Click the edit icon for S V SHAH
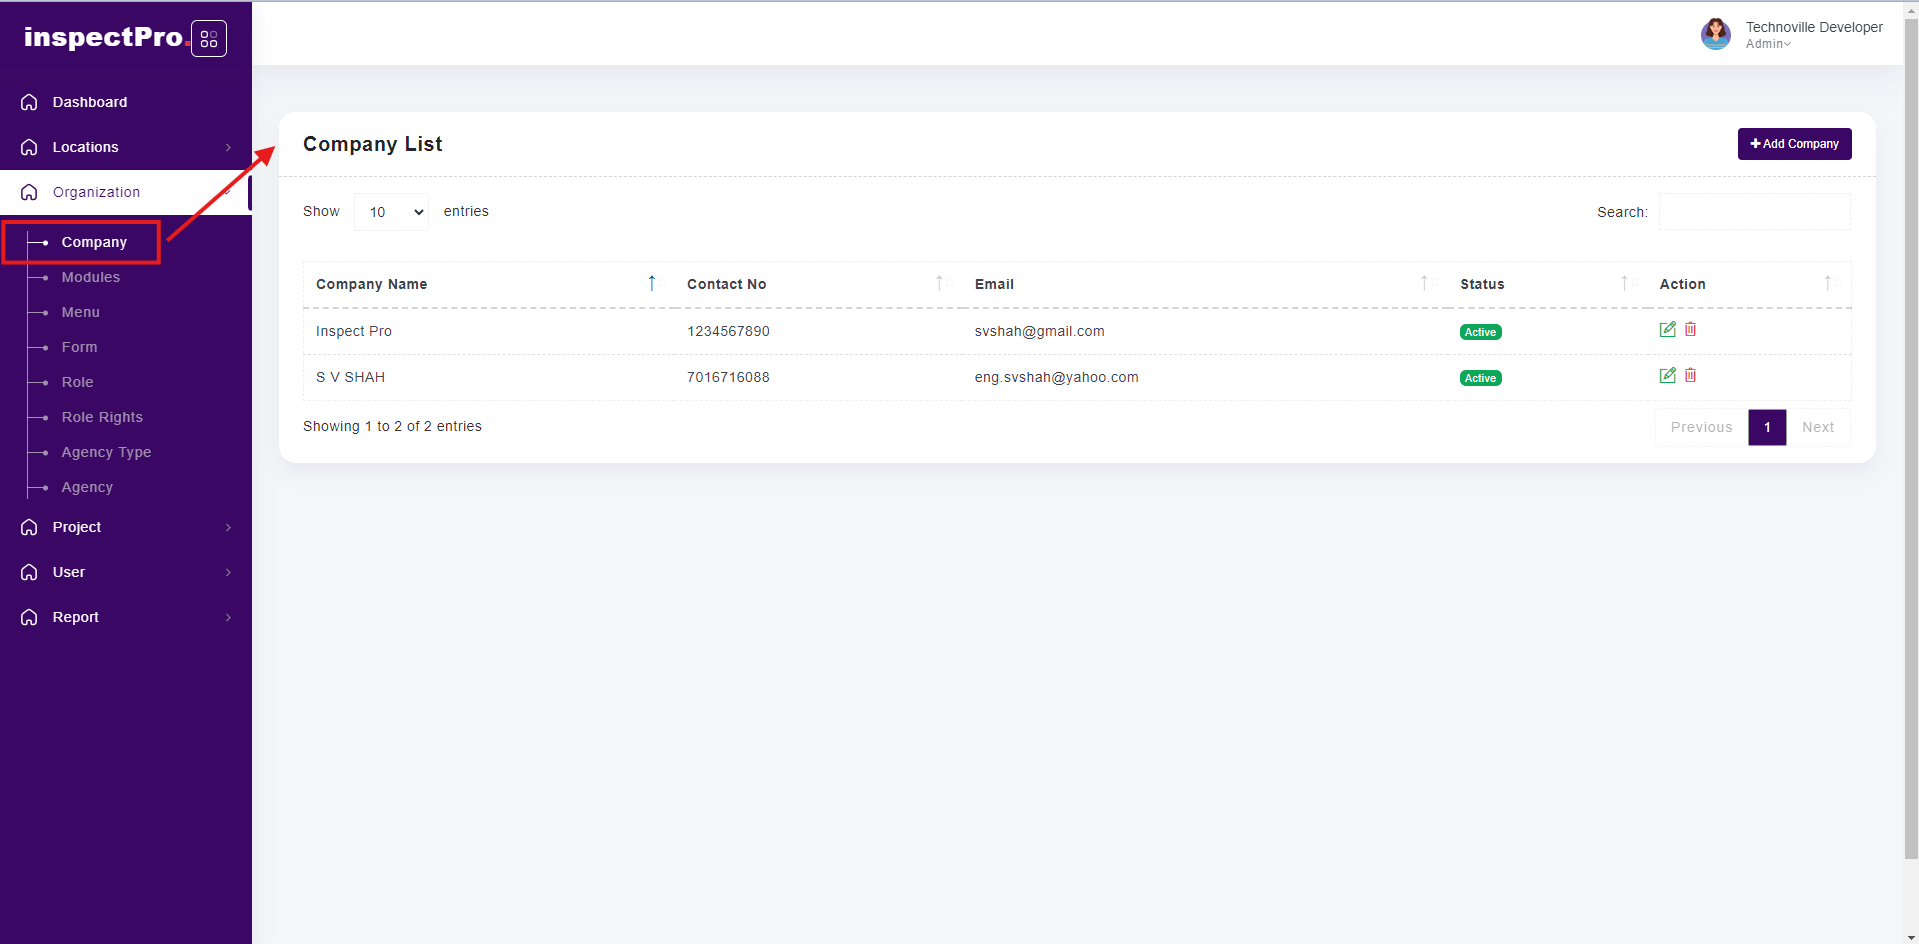This screenshot has height=944, width=1919. click(x=1667, y=376)
